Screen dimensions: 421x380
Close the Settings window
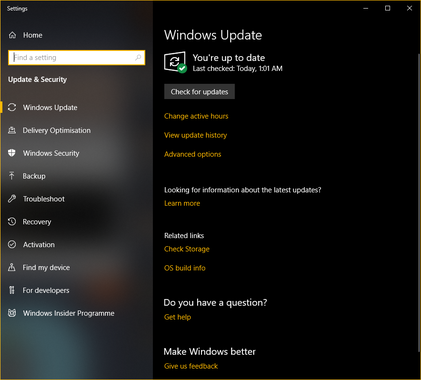pyautogui.click(x=409, y=8)
